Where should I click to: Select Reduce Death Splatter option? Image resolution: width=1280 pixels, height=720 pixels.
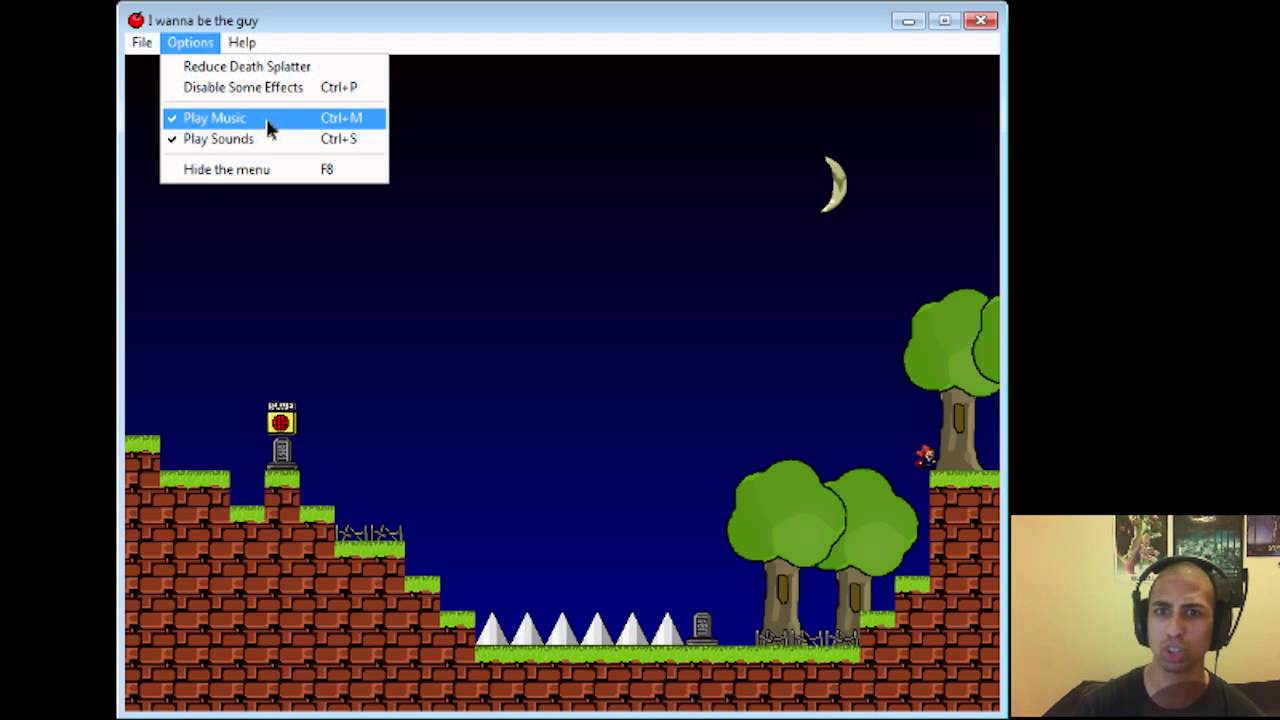point(274,66)
